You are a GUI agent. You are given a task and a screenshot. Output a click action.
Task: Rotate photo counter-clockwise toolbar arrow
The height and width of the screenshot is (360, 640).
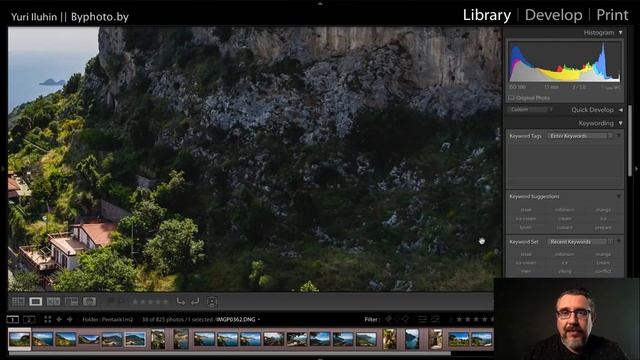[180, 302]
